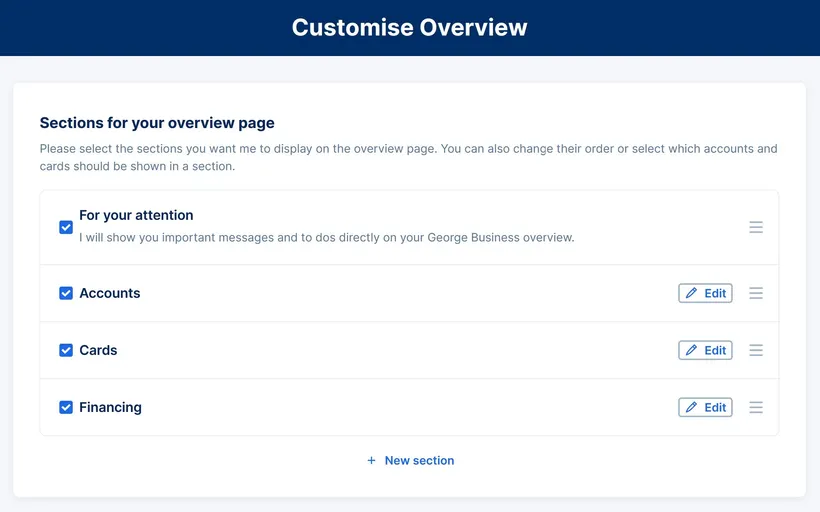This screenshot has width=820, height=512.
Task: Uncheck the For your attention checkbox
Action: point(66,227)
